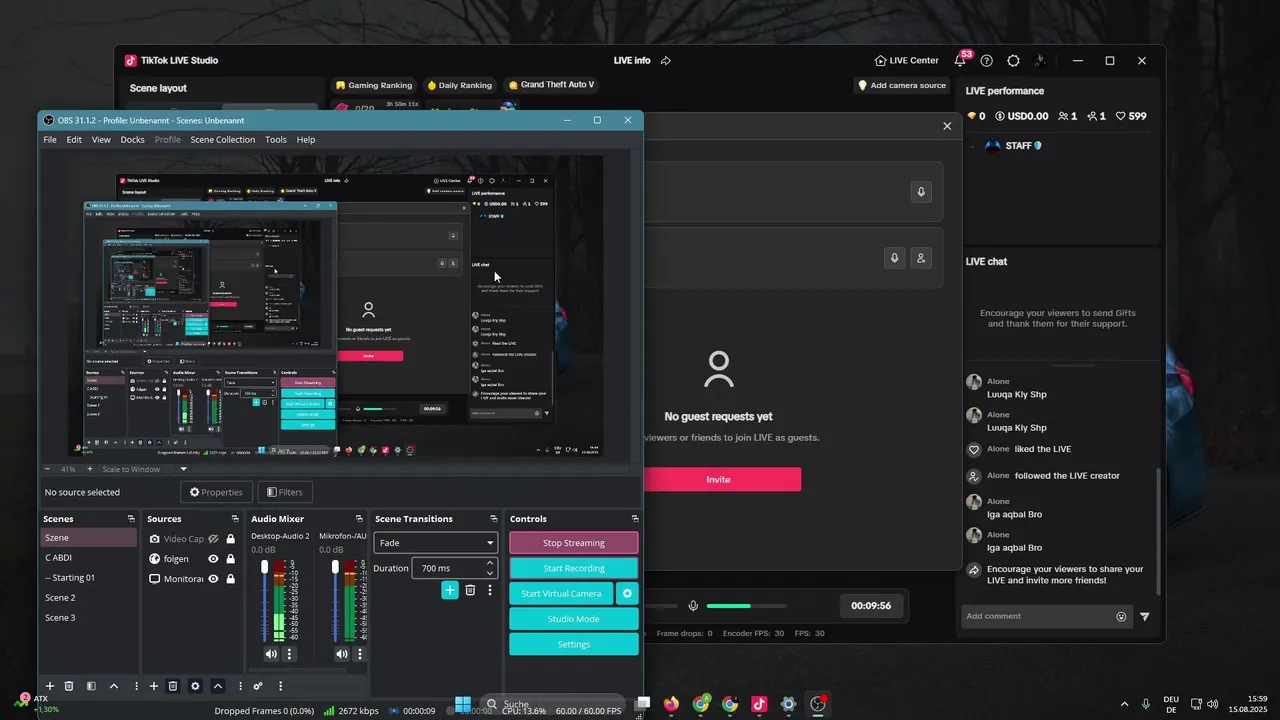Image resolution: width=1280 pixels, height=720 pixels.
Task: Increase transition Duration with up arrow
Action: (490, 563)
